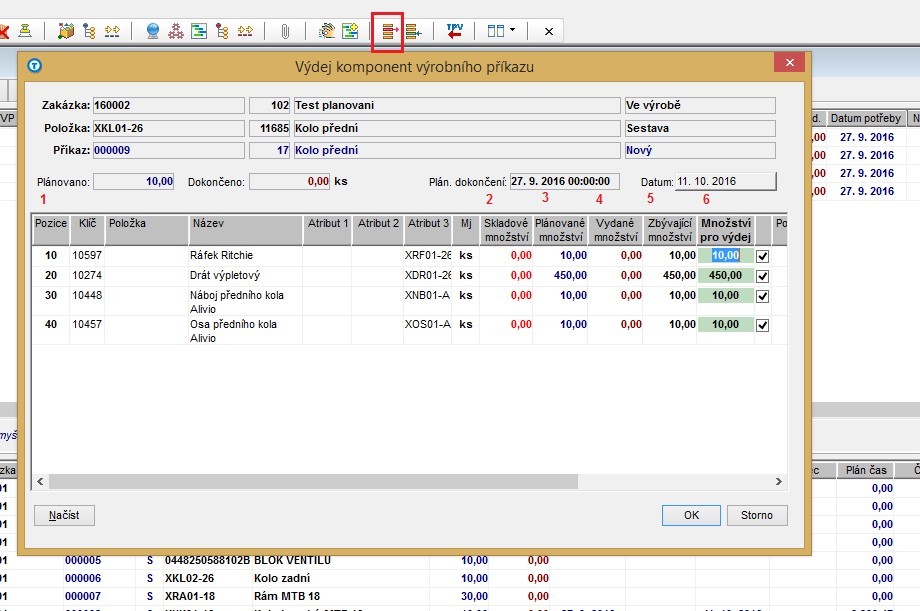This screenshot has height=611, width=920.
Task: Close the Výdej komponent výrobního příkazu dialog
Action: (x=789, y=62)
